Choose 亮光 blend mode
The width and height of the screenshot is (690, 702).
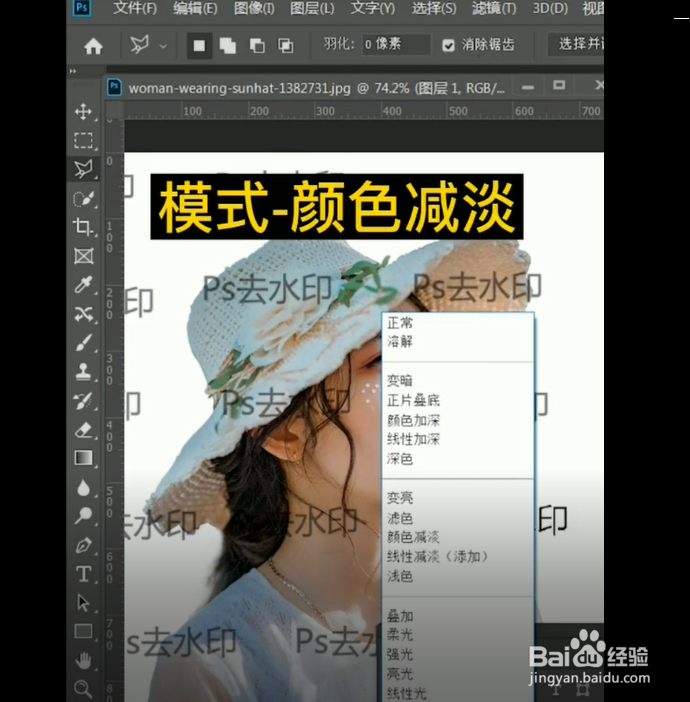tap(400, 674)
